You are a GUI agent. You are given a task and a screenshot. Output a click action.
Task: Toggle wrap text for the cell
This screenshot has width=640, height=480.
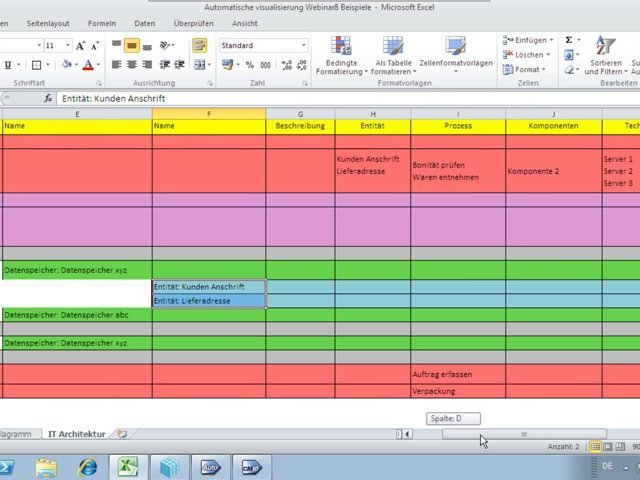tap(199, 46)
